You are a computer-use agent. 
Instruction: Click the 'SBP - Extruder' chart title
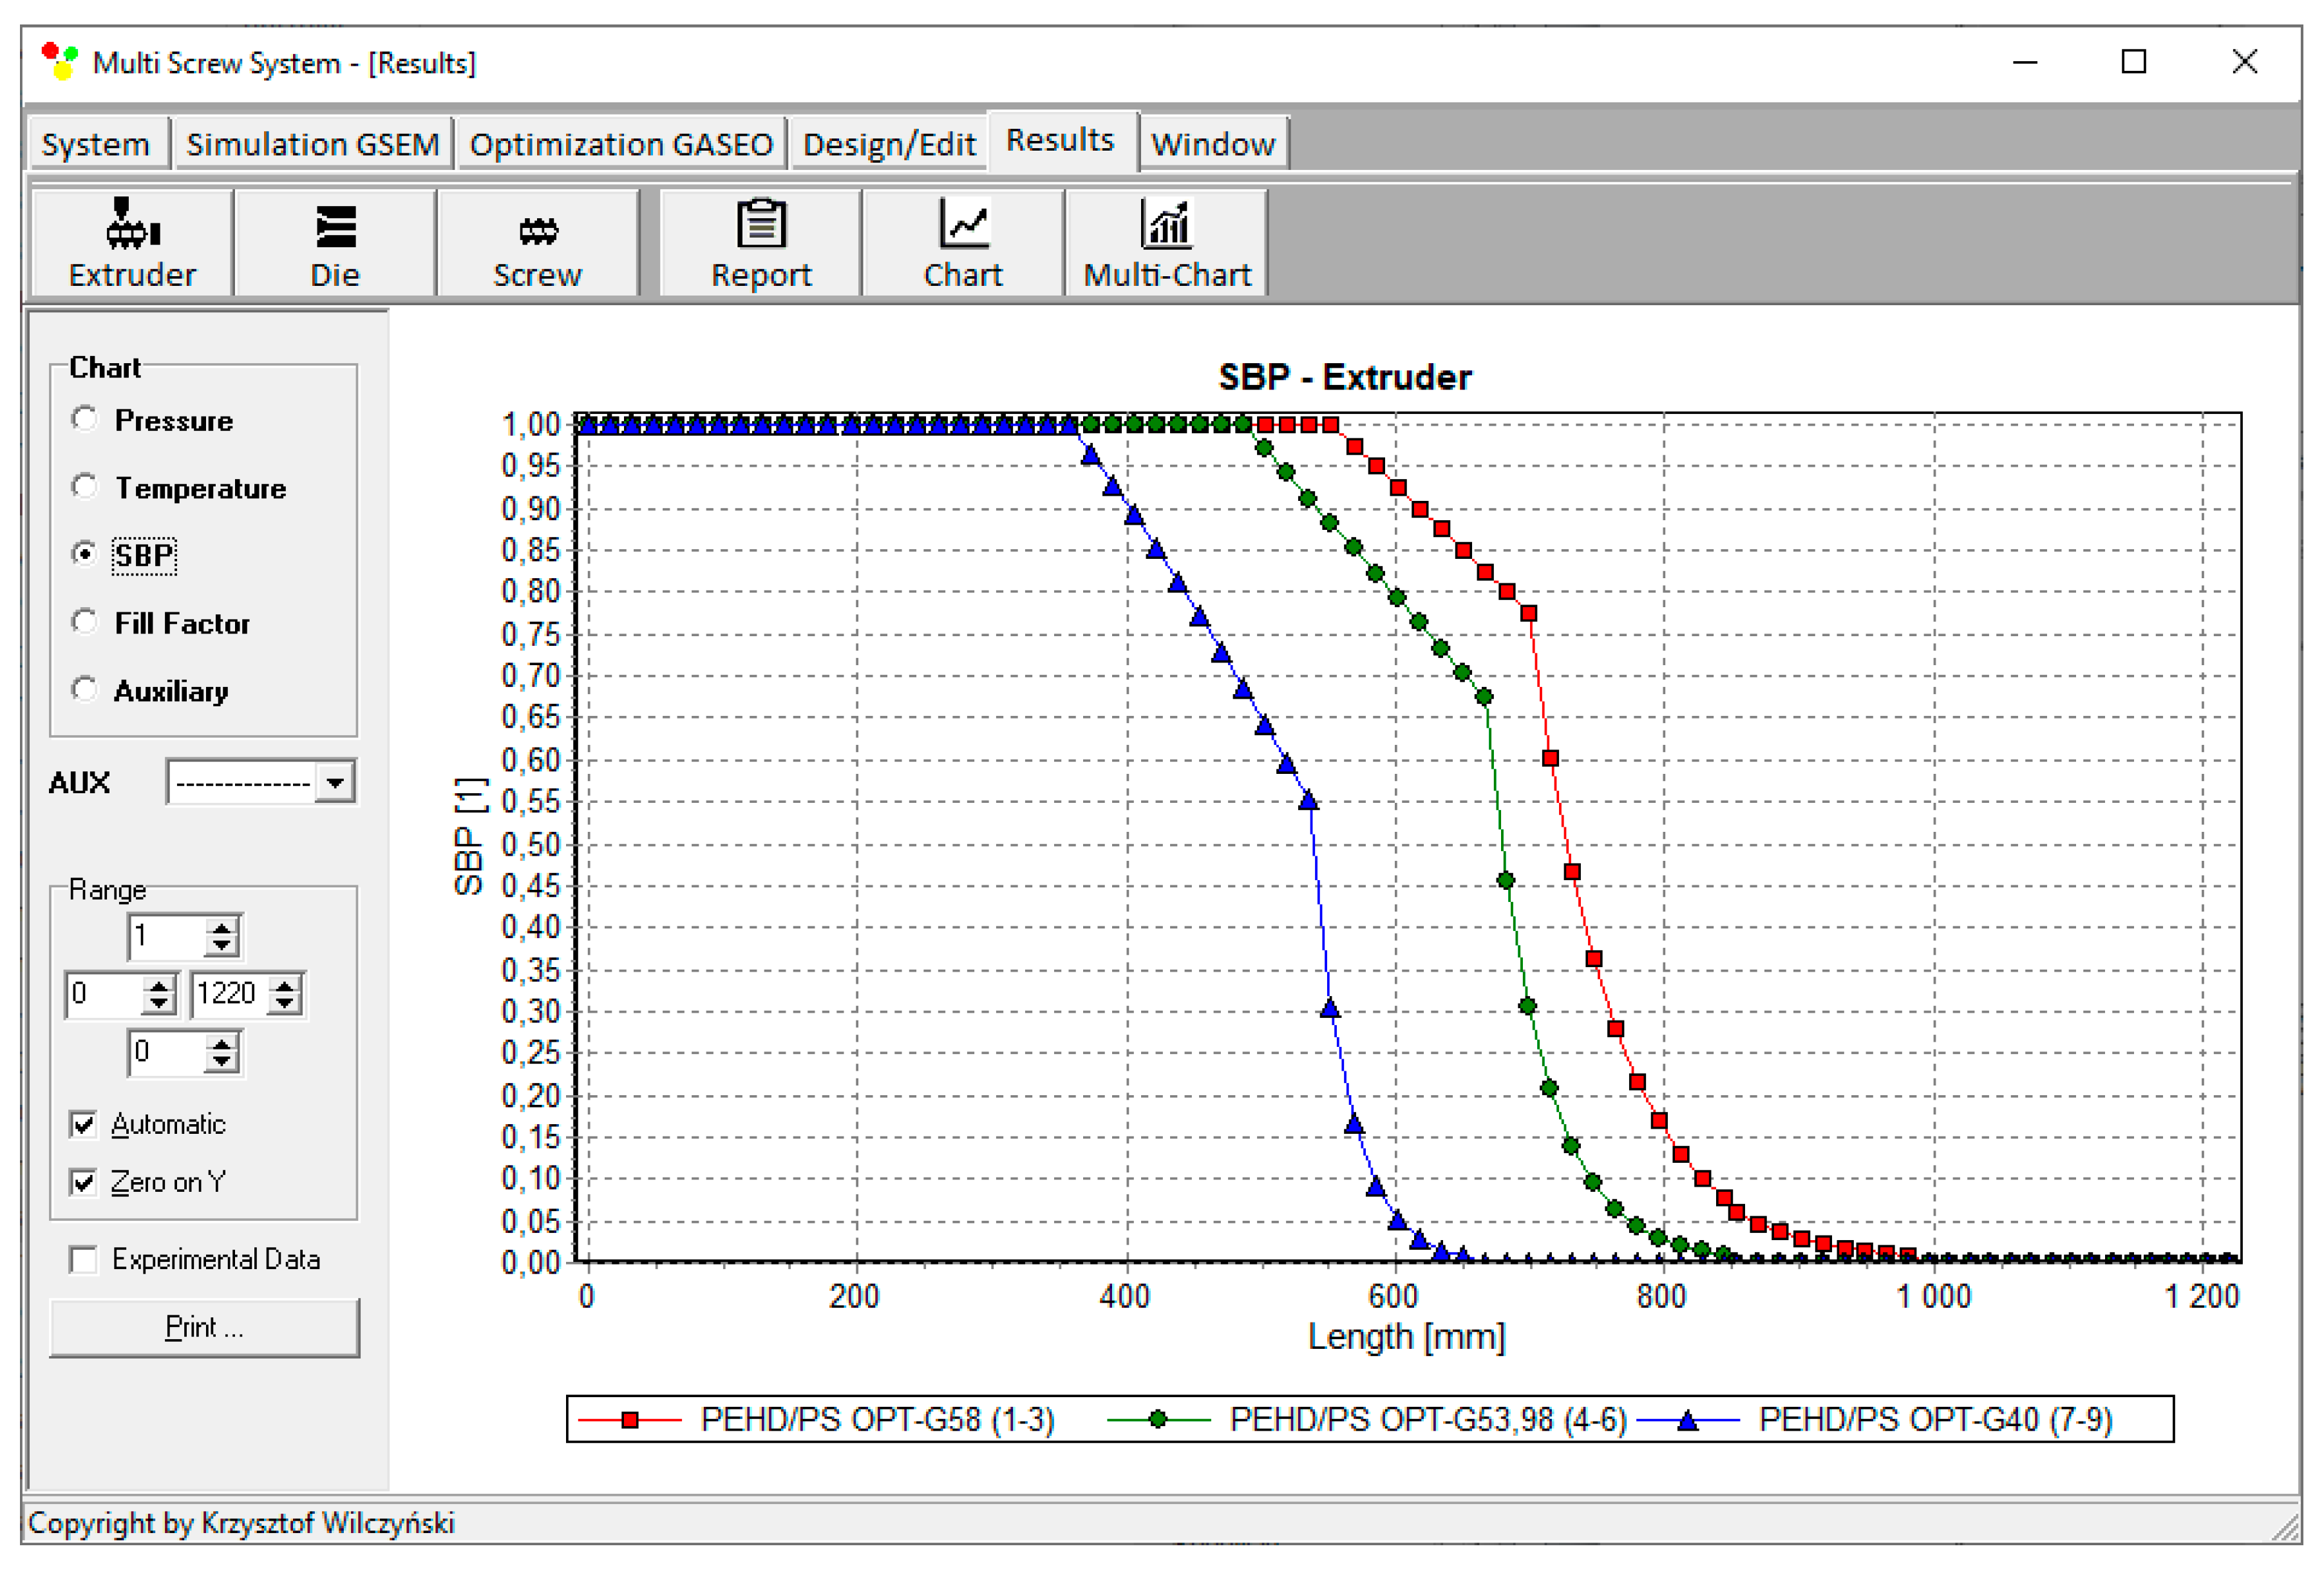1344,377
